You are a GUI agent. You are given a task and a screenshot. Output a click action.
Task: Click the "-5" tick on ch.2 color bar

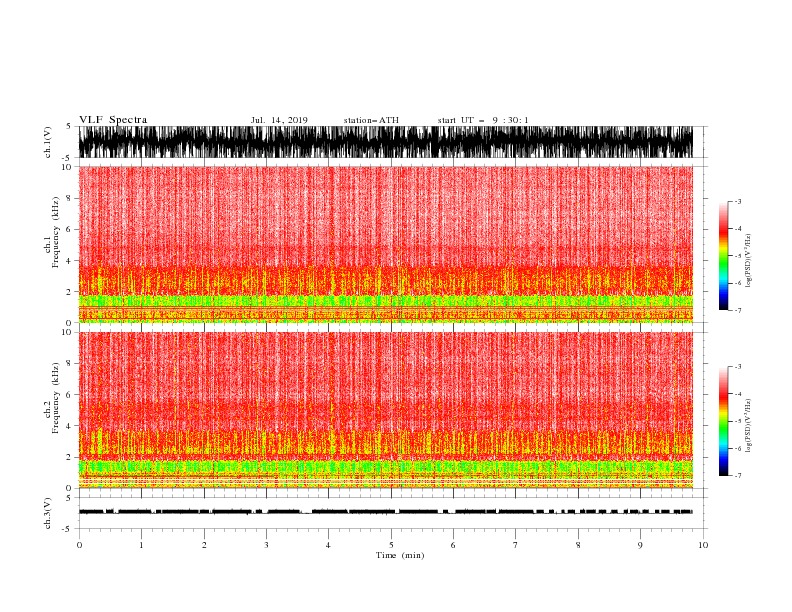pyautogui.click(x=737, y=421)
